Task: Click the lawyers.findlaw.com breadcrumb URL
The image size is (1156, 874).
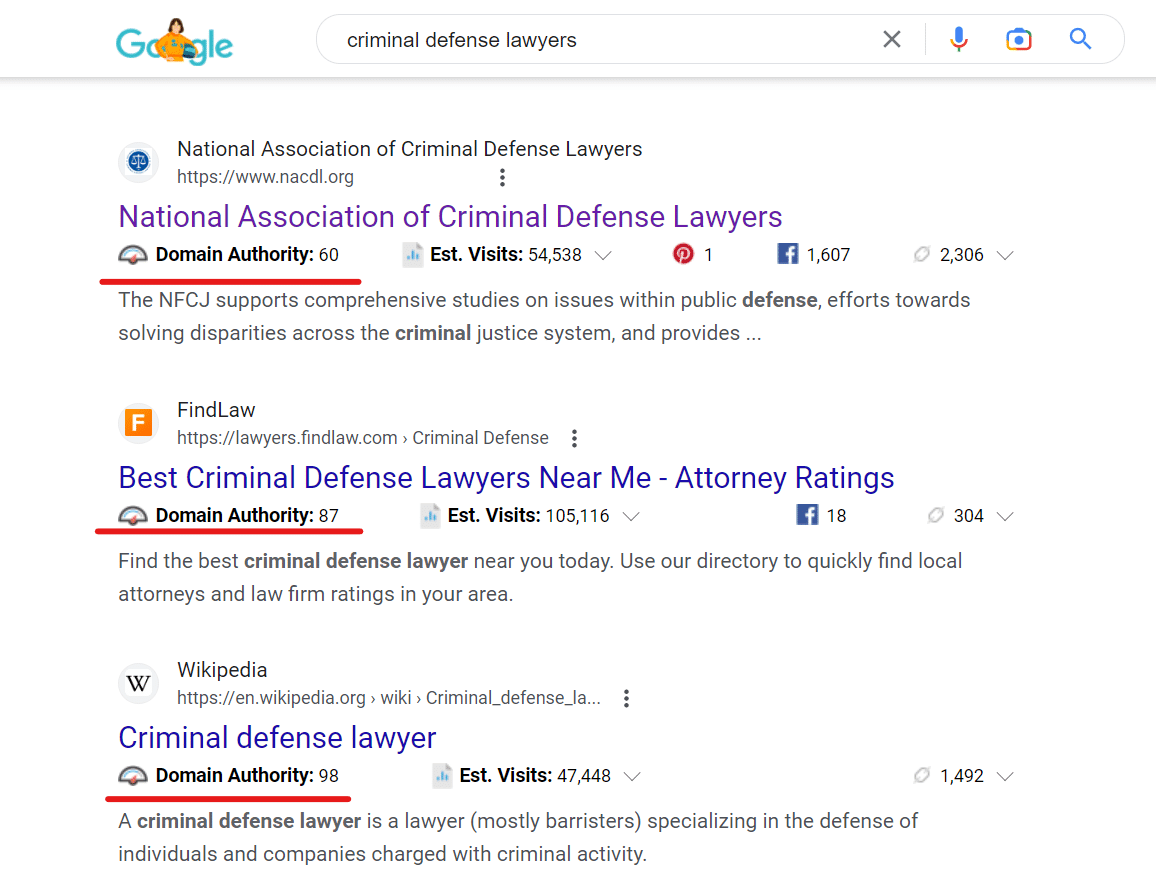Action: point(363,438)
